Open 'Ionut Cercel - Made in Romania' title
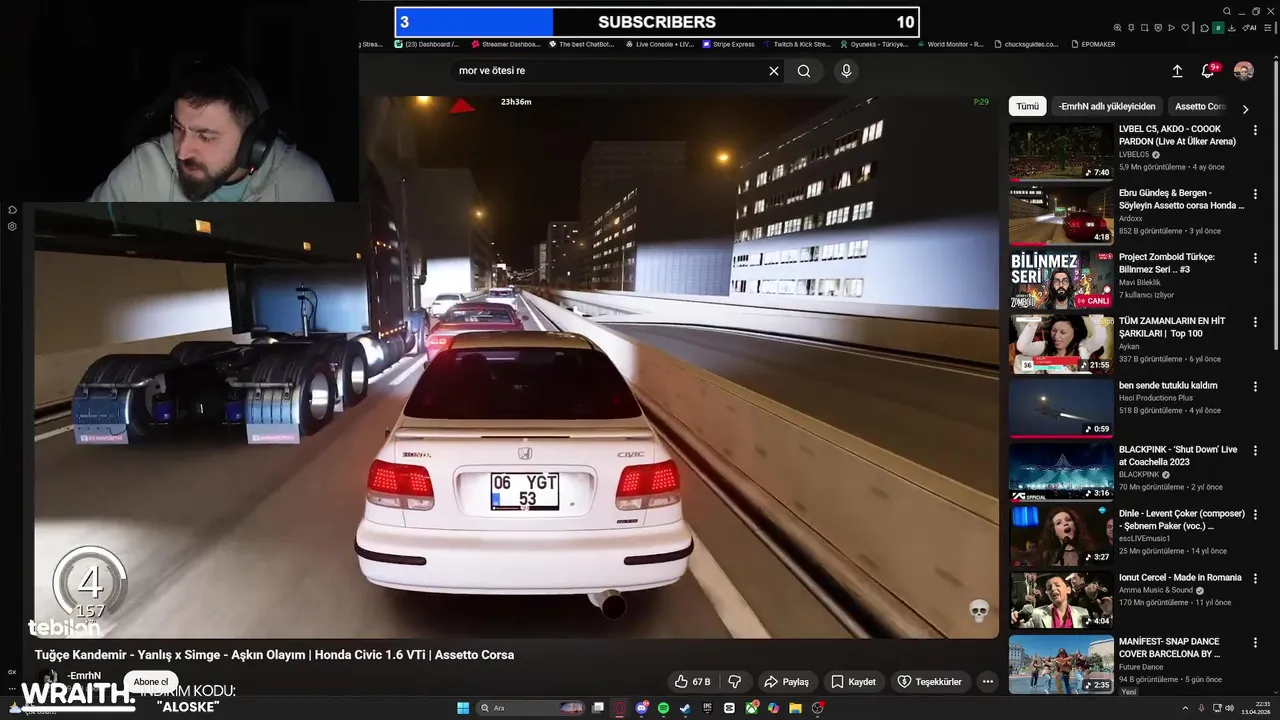The height and width of the screenshot is (720, 1280). point(1180,577)
